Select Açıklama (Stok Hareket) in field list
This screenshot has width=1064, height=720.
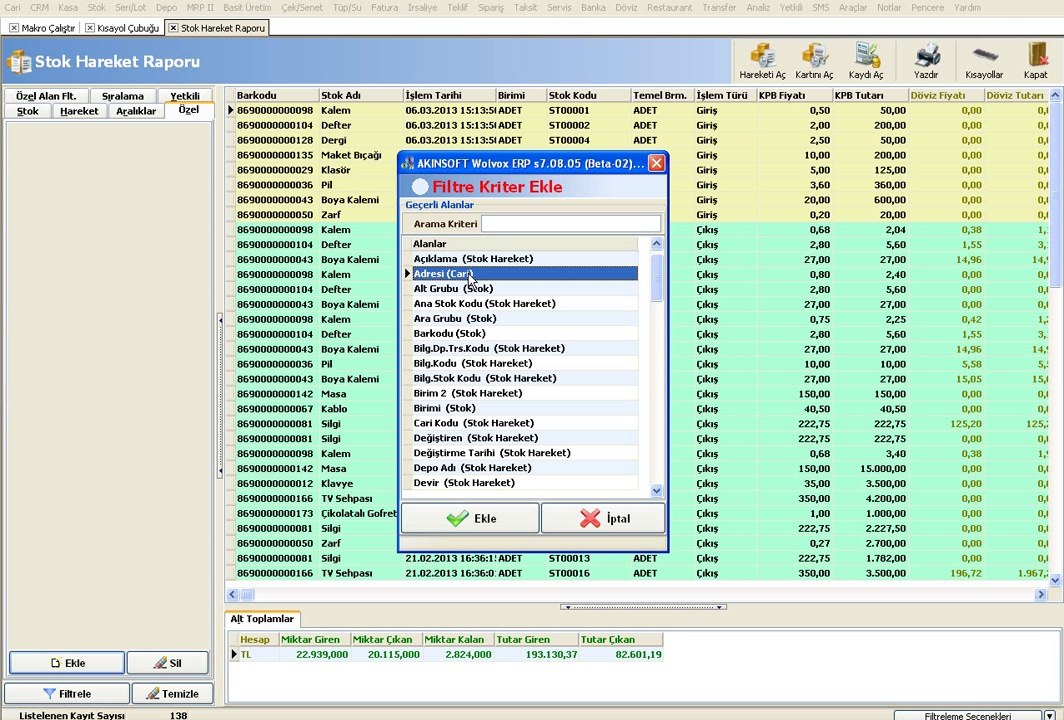(x=525, y=259)
